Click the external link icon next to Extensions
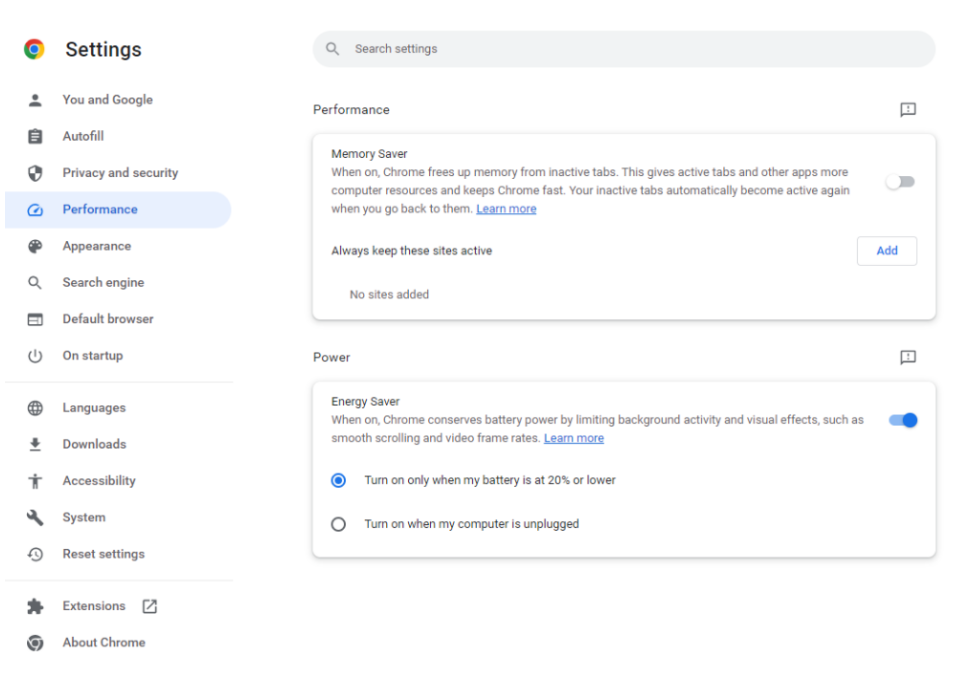 tap(149, 606)
